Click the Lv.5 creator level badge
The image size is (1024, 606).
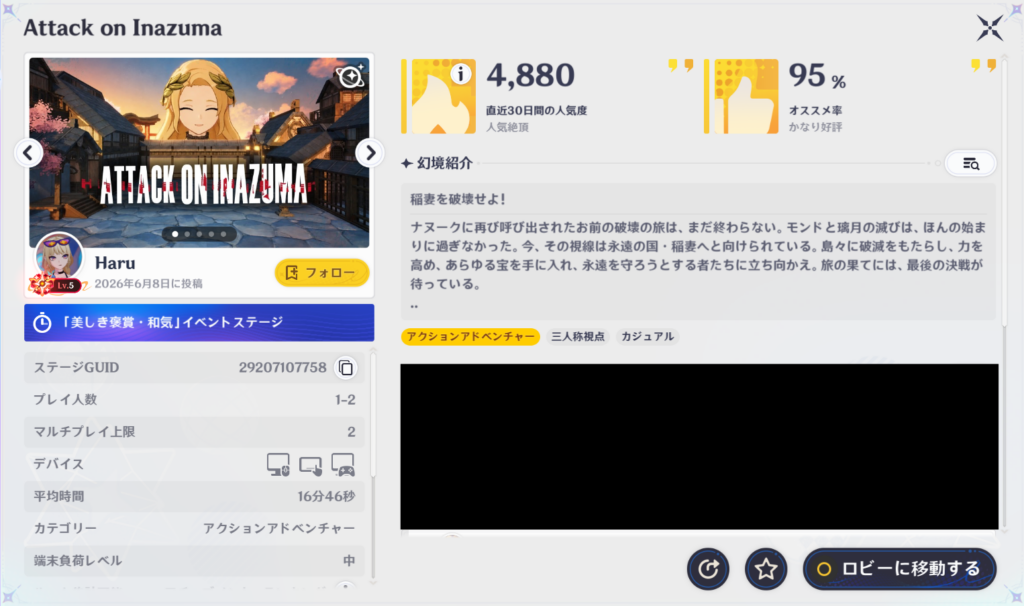click(x=65, y=285)
